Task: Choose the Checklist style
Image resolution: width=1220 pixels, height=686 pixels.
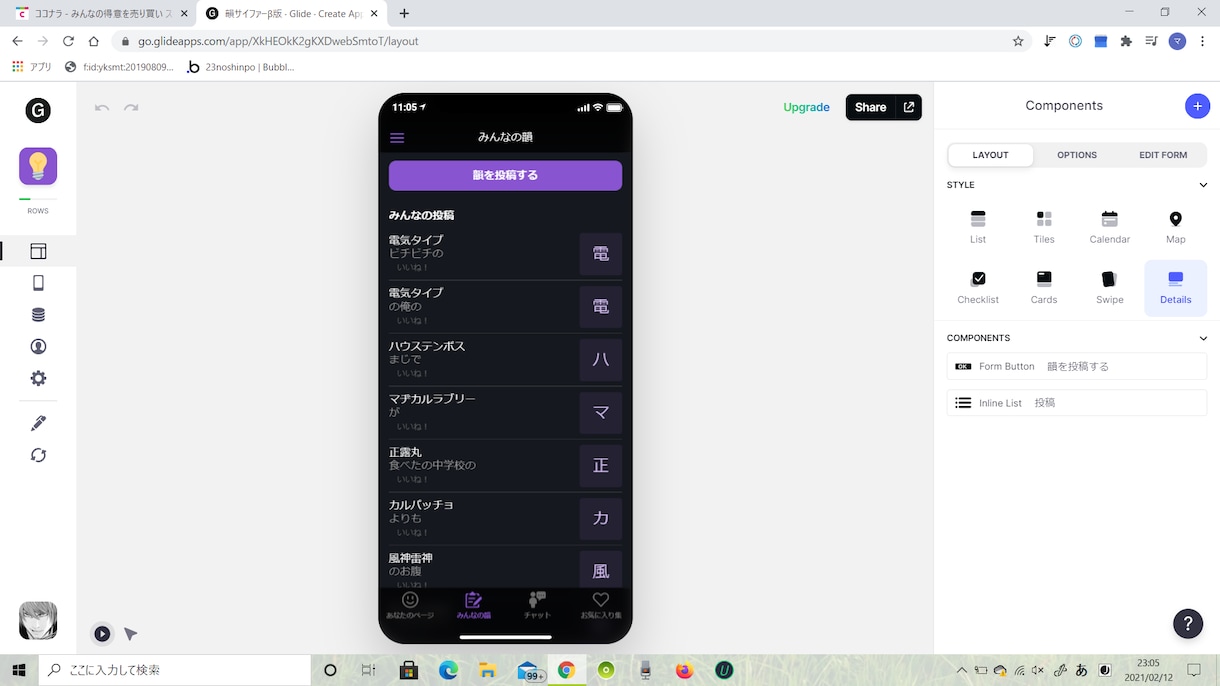Action: pyautogui.click(x=978, y=287)
